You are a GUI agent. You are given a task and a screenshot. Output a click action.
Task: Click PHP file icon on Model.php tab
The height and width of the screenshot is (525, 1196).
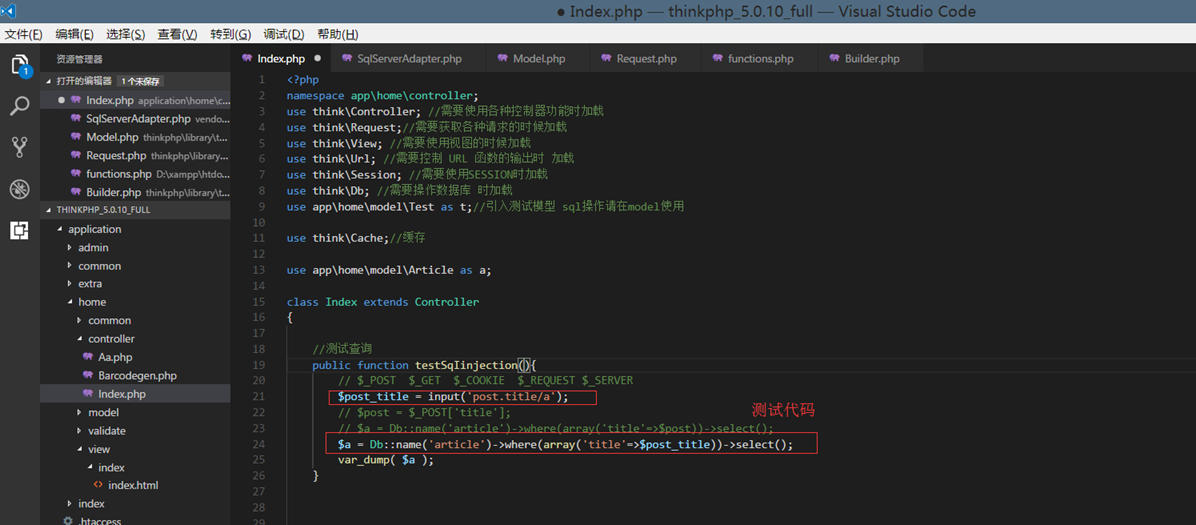click(502, 58)
